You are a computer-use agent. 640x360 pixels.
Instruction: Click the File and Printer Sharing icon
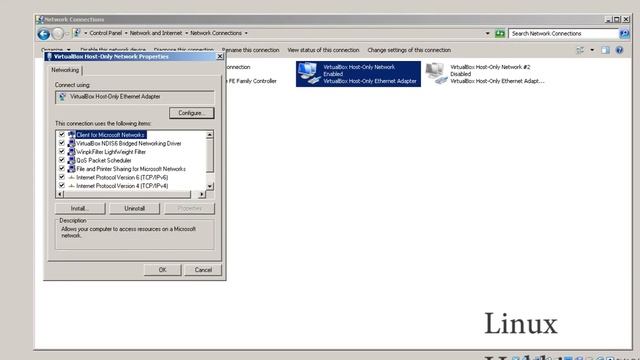(x=71, y=169)
